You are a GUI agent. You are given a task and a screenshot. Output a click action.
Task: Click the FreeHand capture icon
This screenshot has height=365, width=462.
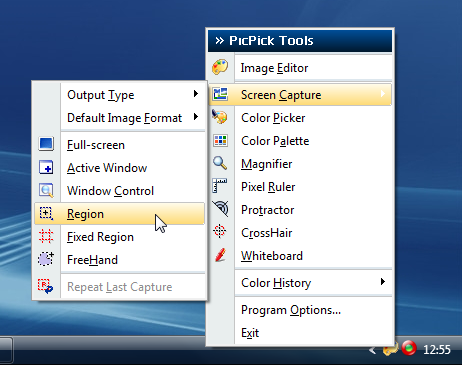pyautogui.click(x=46, y=259)
